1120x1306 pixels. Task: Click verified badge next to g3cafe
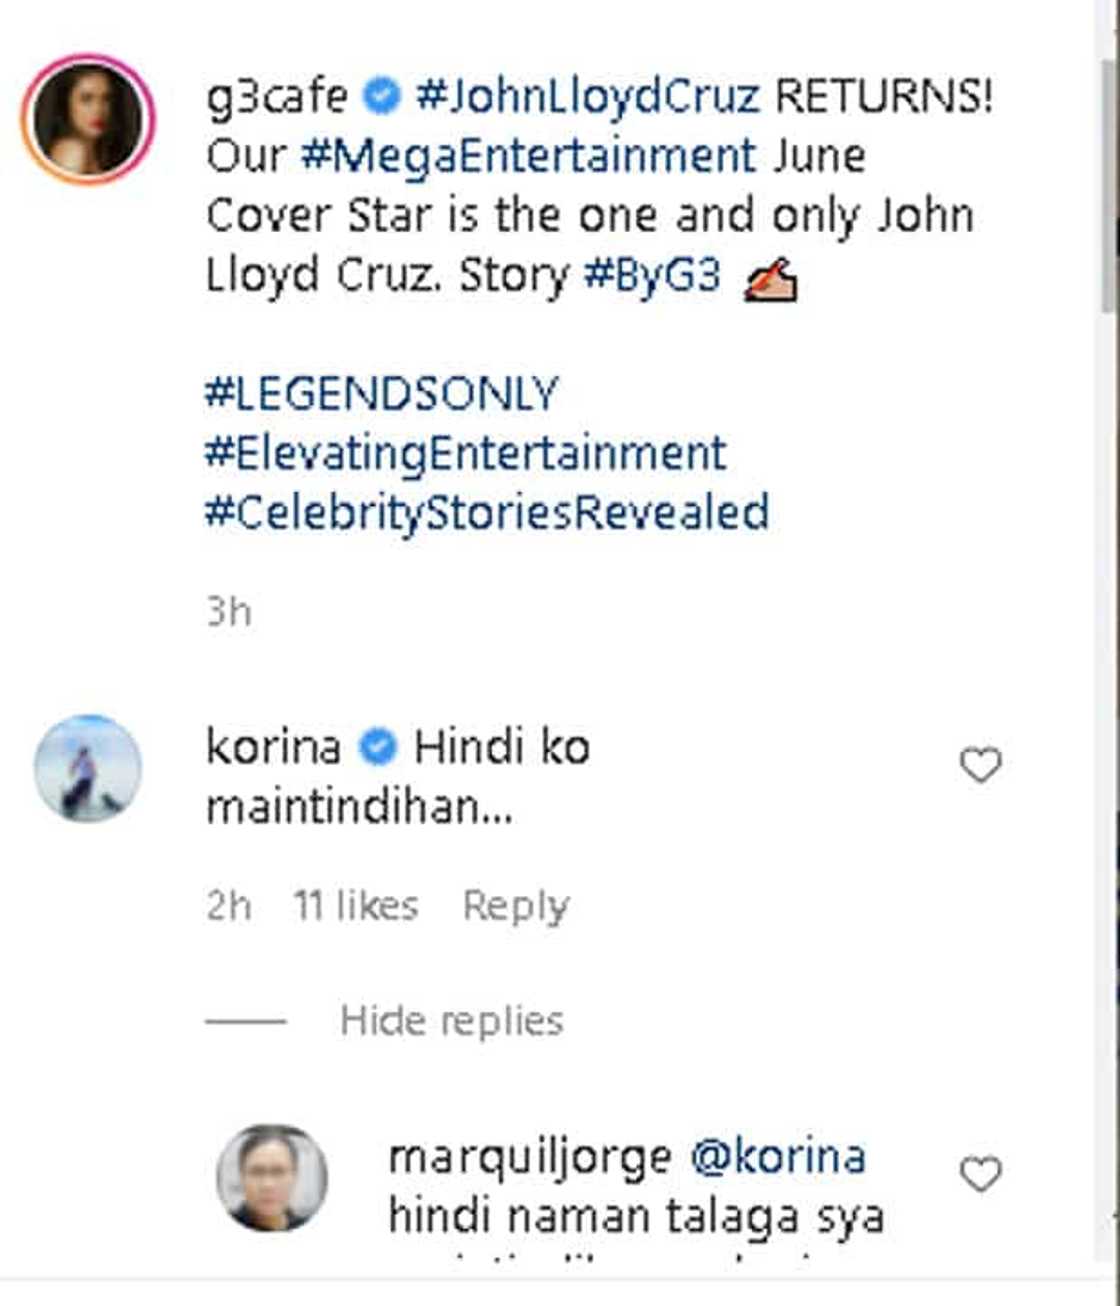tap(381, 97)
